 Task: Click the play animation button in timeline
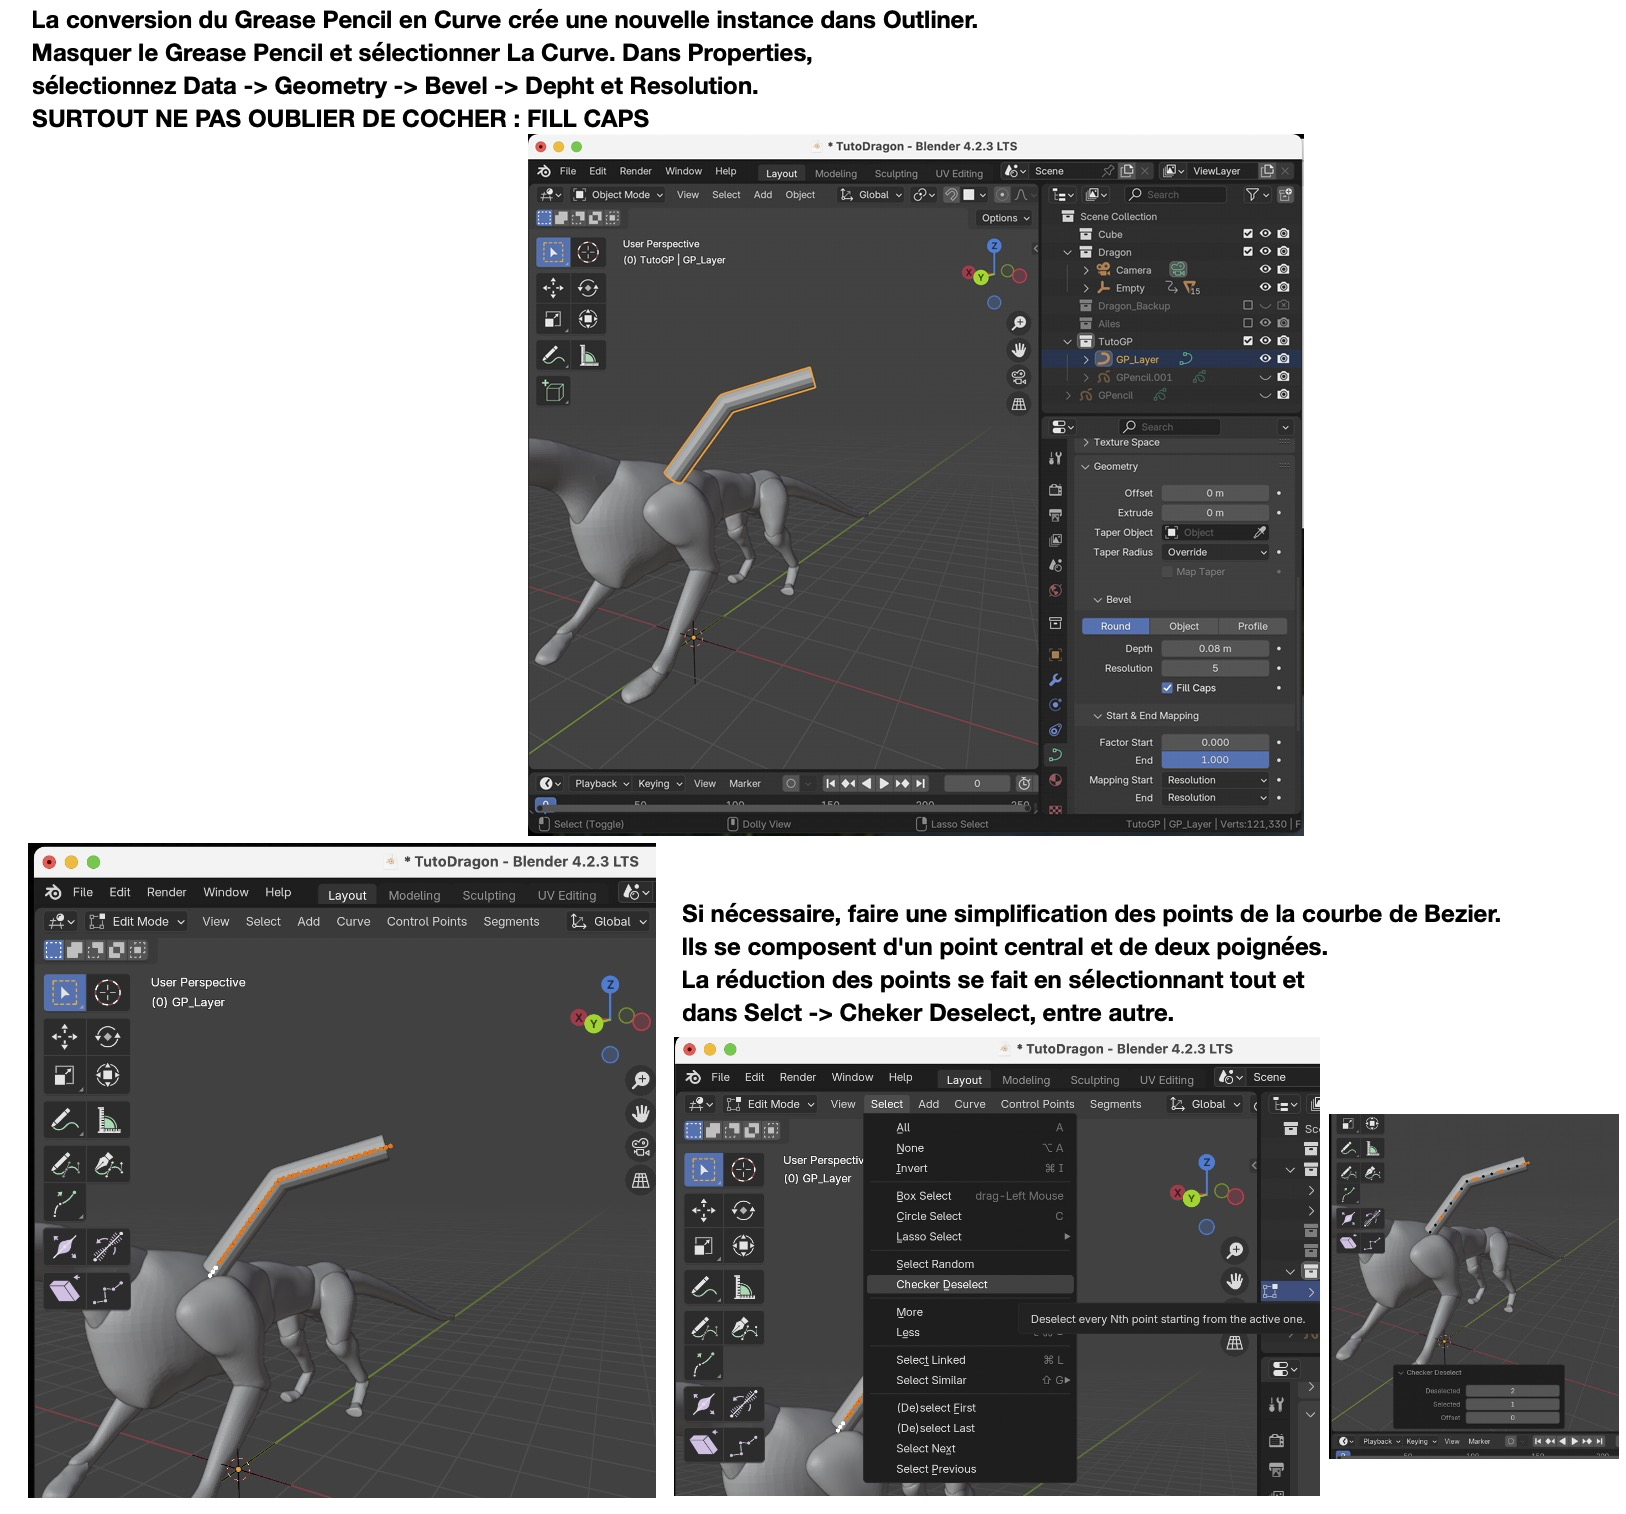(884, 783)
